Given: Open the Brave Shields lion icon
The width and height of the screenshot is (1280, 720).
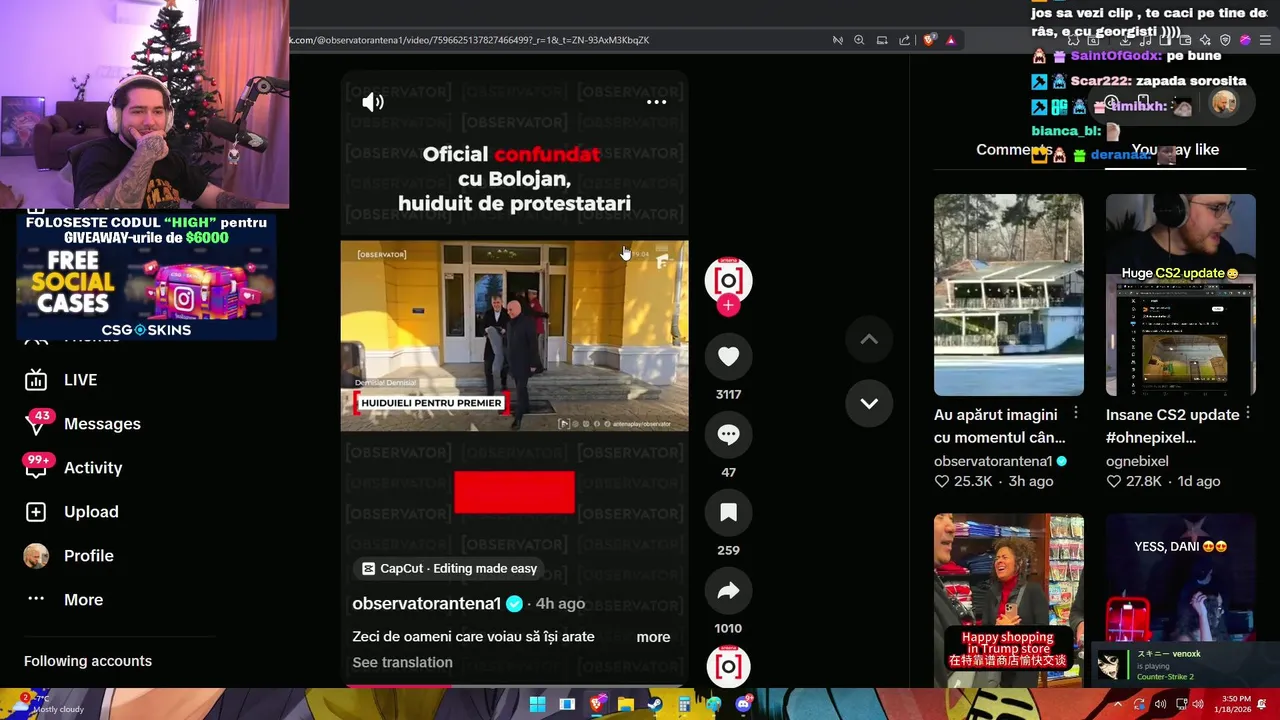Looking at the screenshot, I should click(x=929, y=40).
